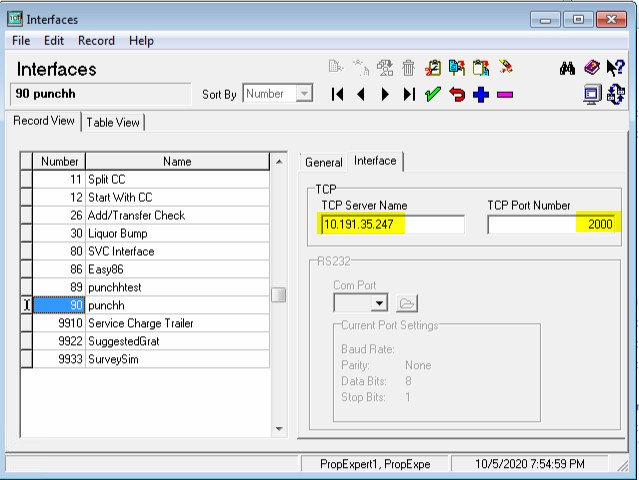Click the list scroll down arrow
639x480 pixels.
pos(279,429)
